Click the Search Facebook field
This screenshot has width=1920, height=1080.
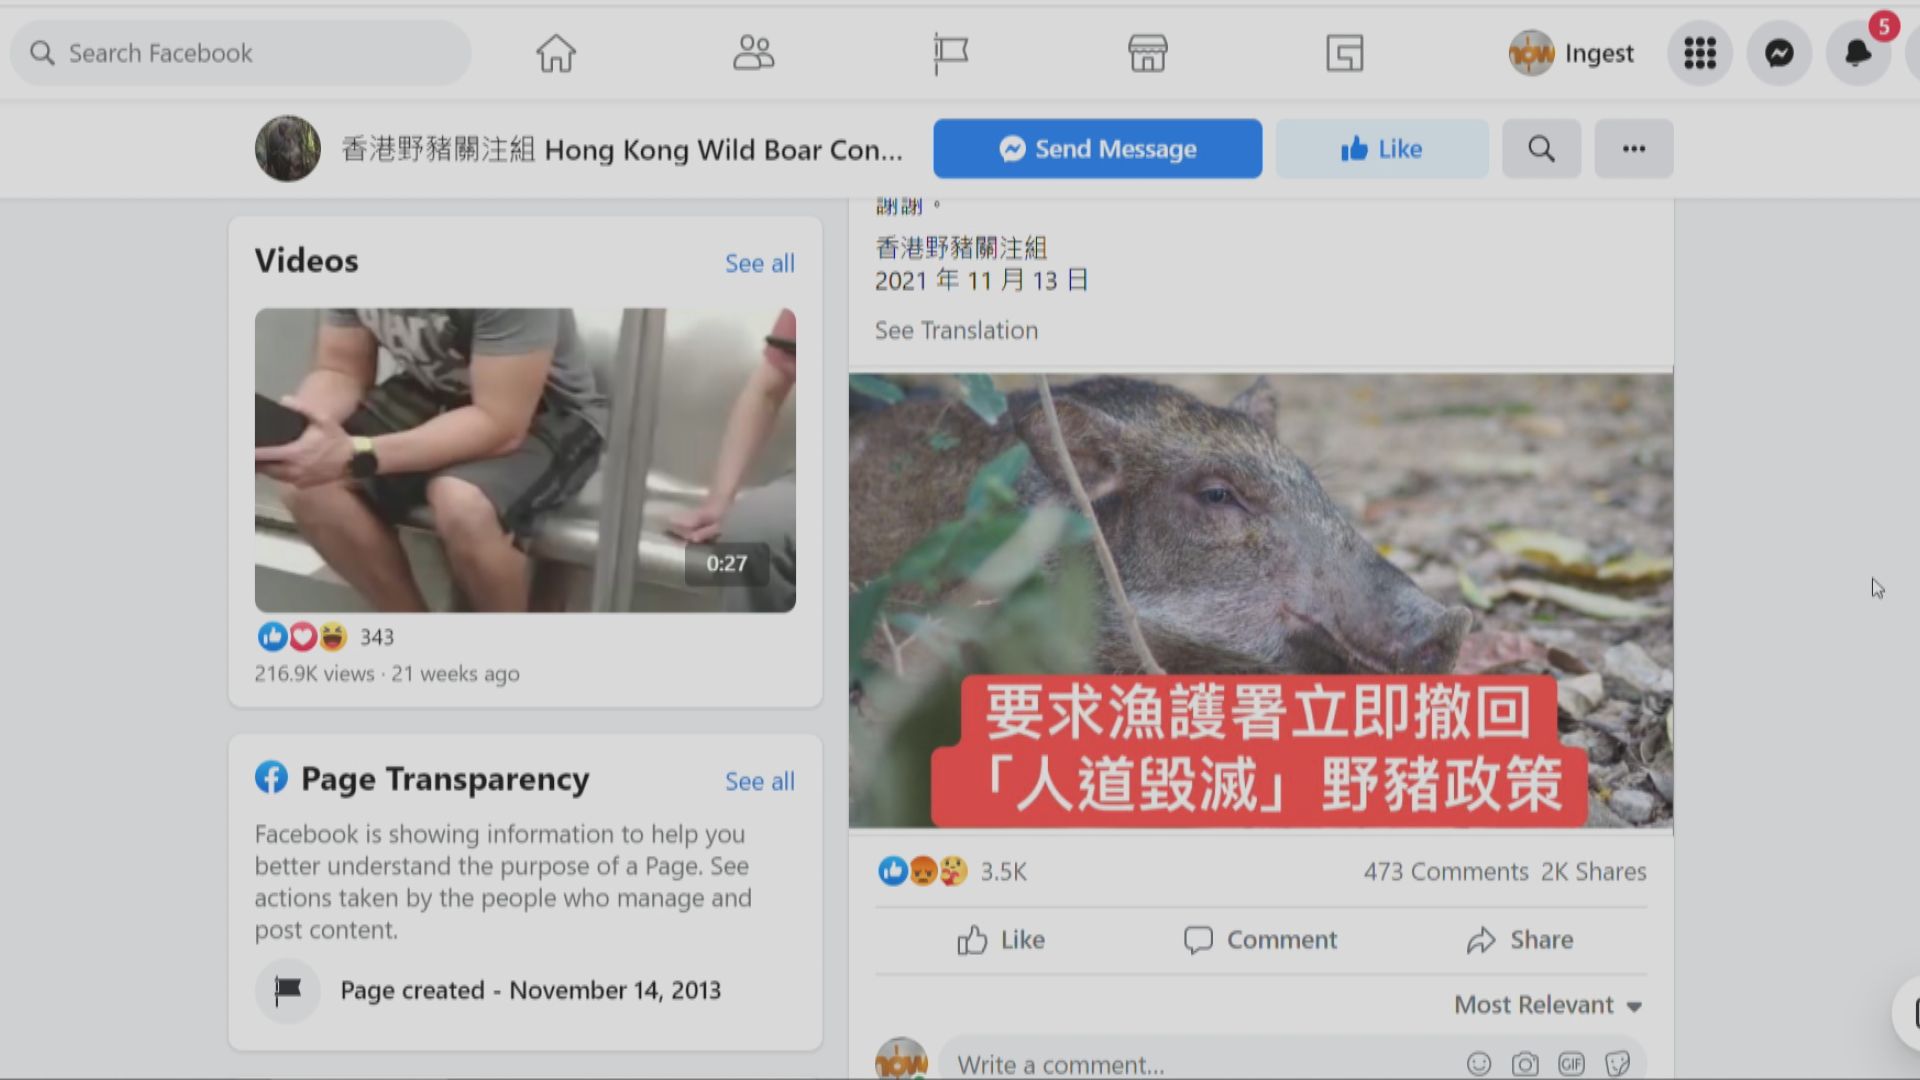point(240,53)
